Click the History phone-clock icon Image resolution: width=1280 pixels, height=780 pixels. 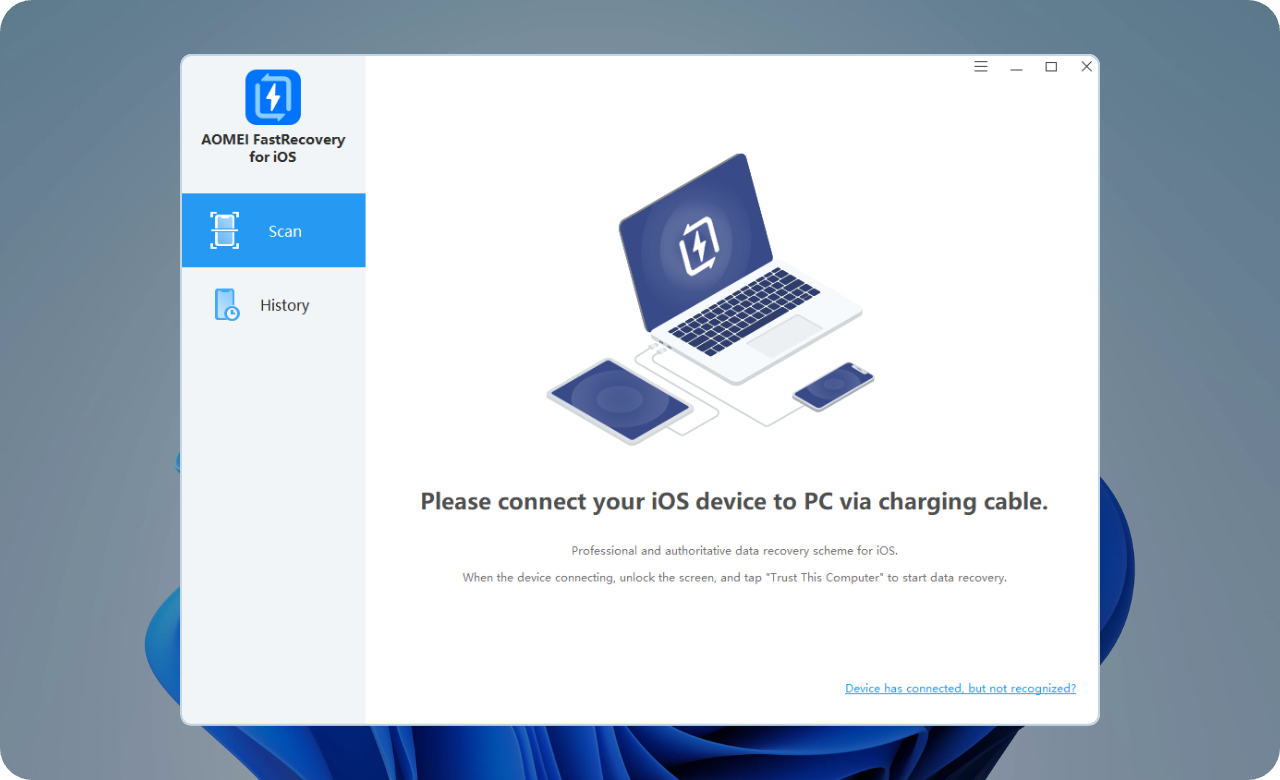227,305
